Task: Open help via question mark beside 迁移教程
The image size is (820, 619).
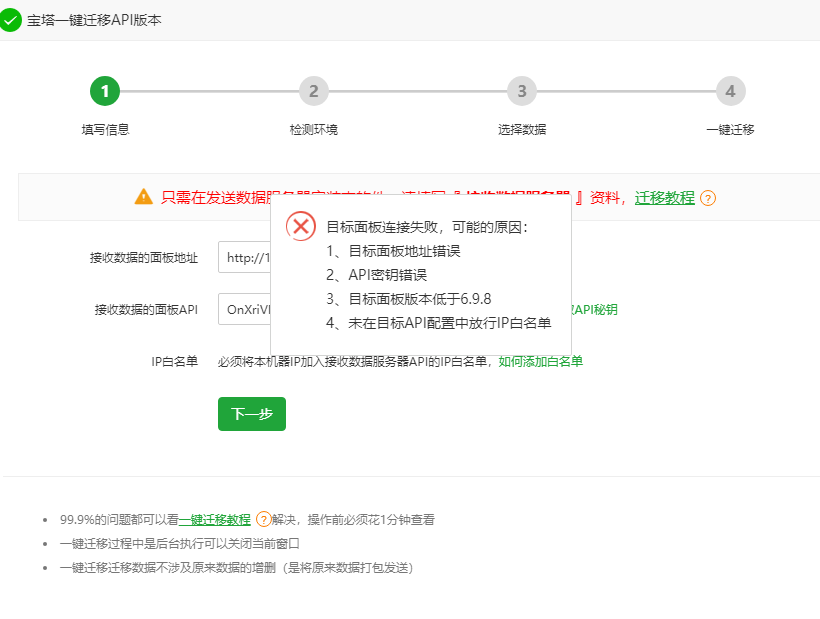Action: pyautogui.click(x=707, y=198)
